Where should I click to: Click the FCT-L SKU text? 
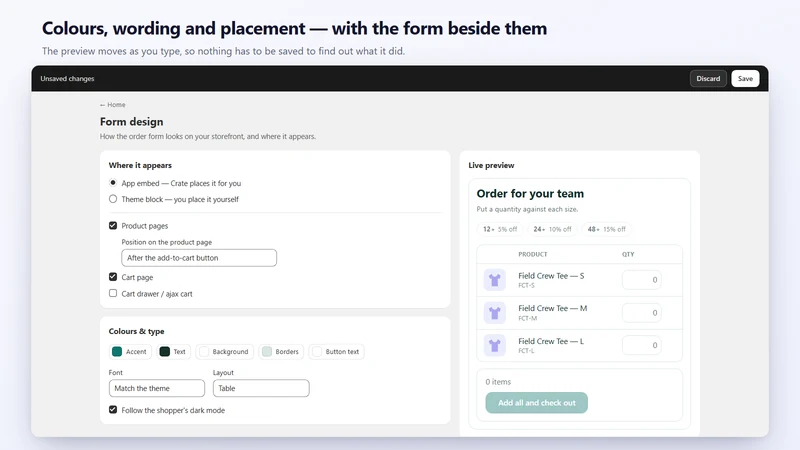click(x=527, y=351)
